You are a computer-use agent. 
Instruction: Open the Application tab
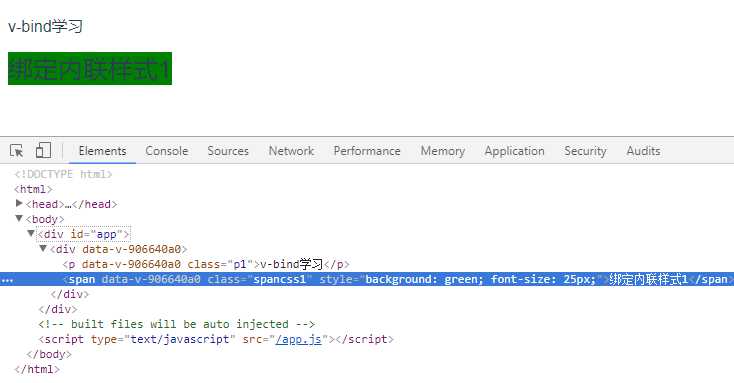click(514, 151)
